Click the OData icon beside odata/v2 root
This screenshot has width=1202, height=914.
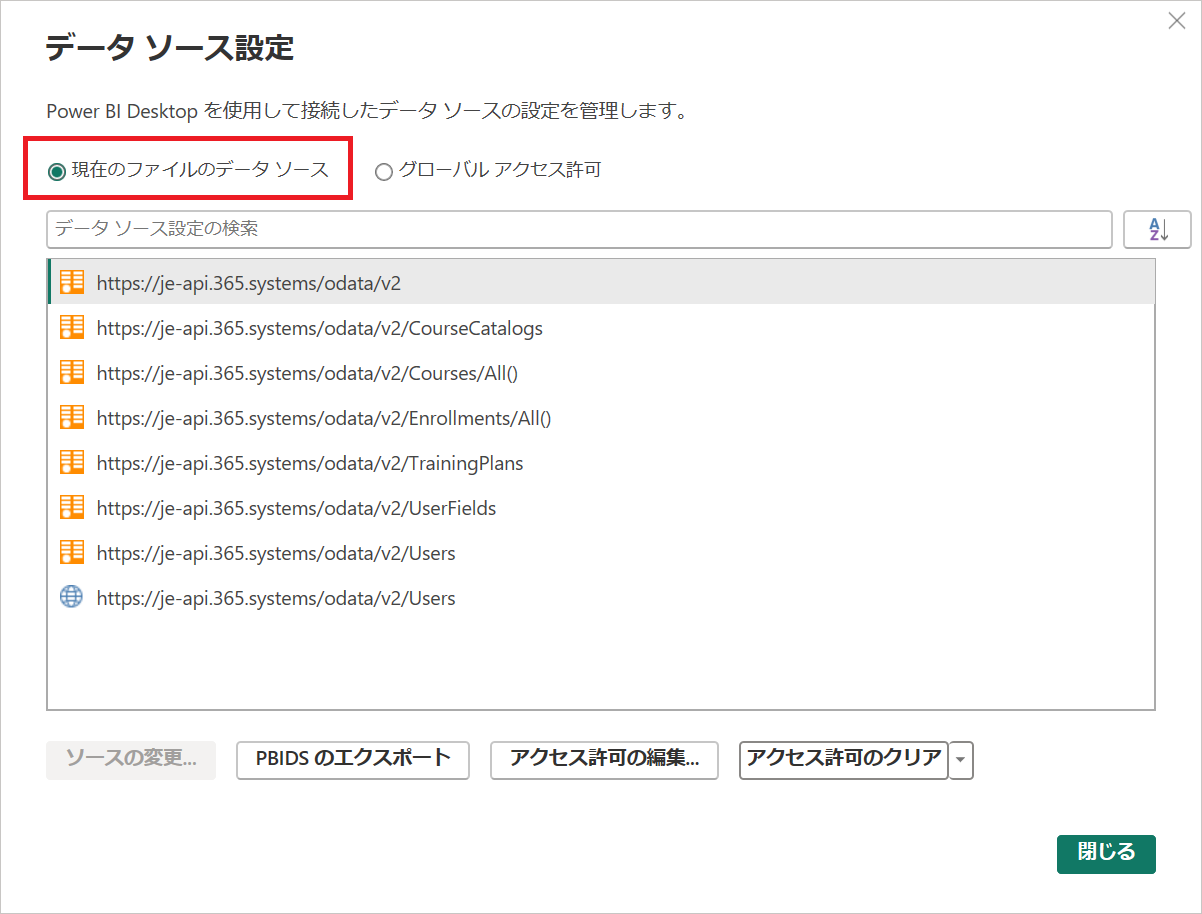tap(72, 282)
